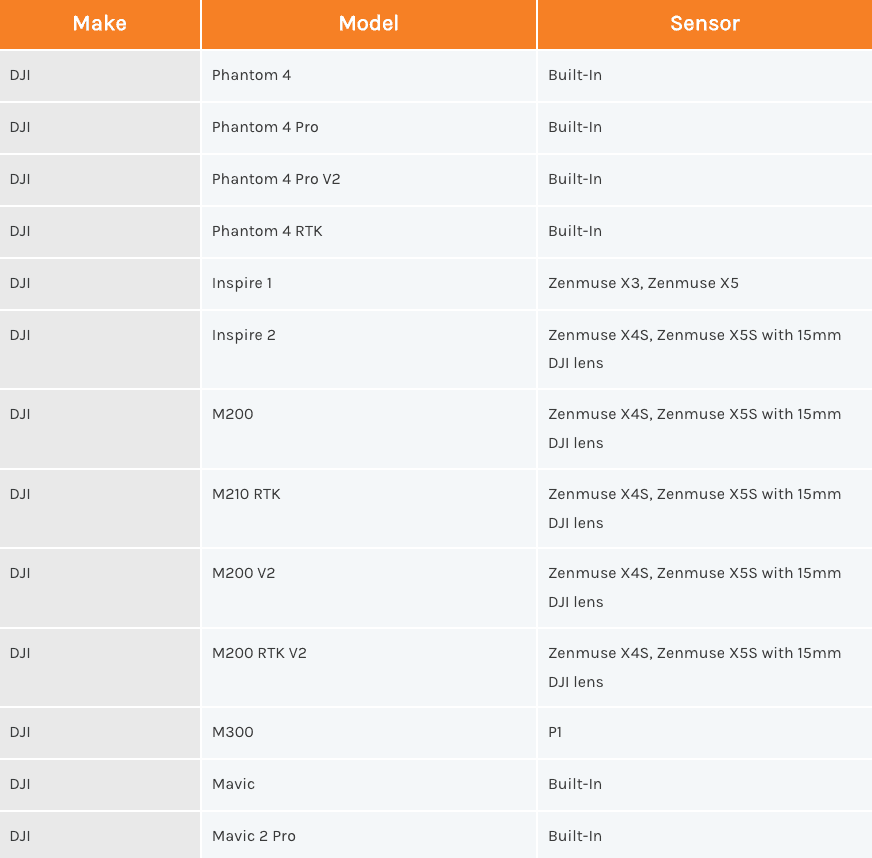Click DJI make in M300 row
Image resolution: width=872 pixels, height=858 pixels.
point(100,733)
